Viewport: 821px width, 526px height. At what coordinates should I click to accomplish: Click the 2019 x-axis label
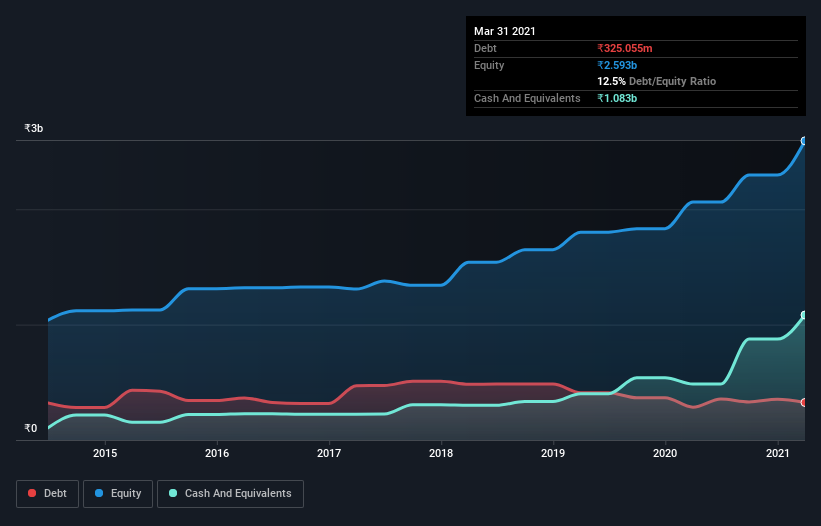[x=553, y=453]
